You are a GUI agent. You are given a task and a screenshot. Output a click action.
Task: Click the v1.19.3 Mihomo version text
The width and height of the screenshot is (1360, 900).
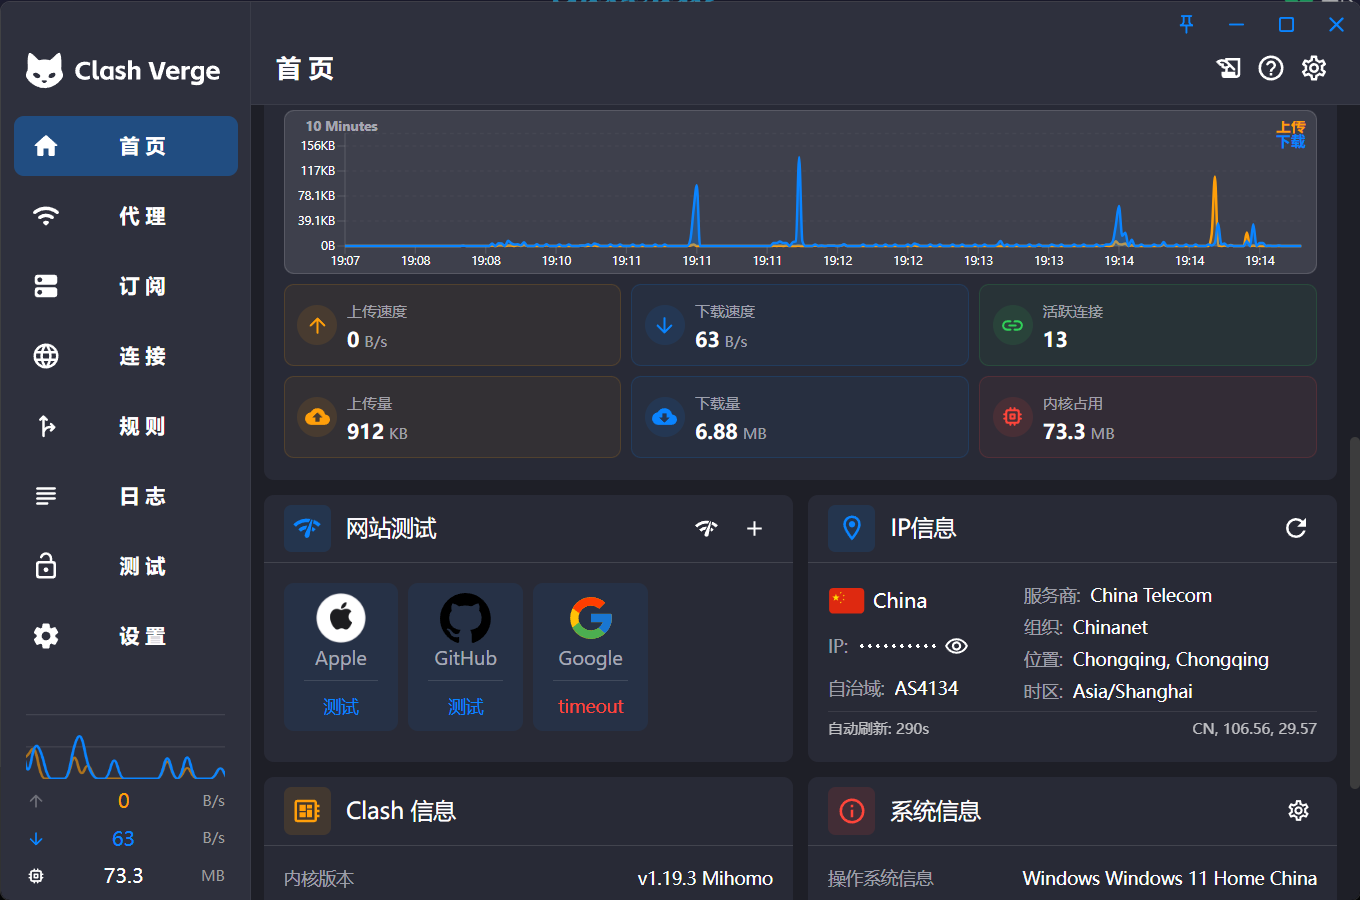click(x=705, y=878)
